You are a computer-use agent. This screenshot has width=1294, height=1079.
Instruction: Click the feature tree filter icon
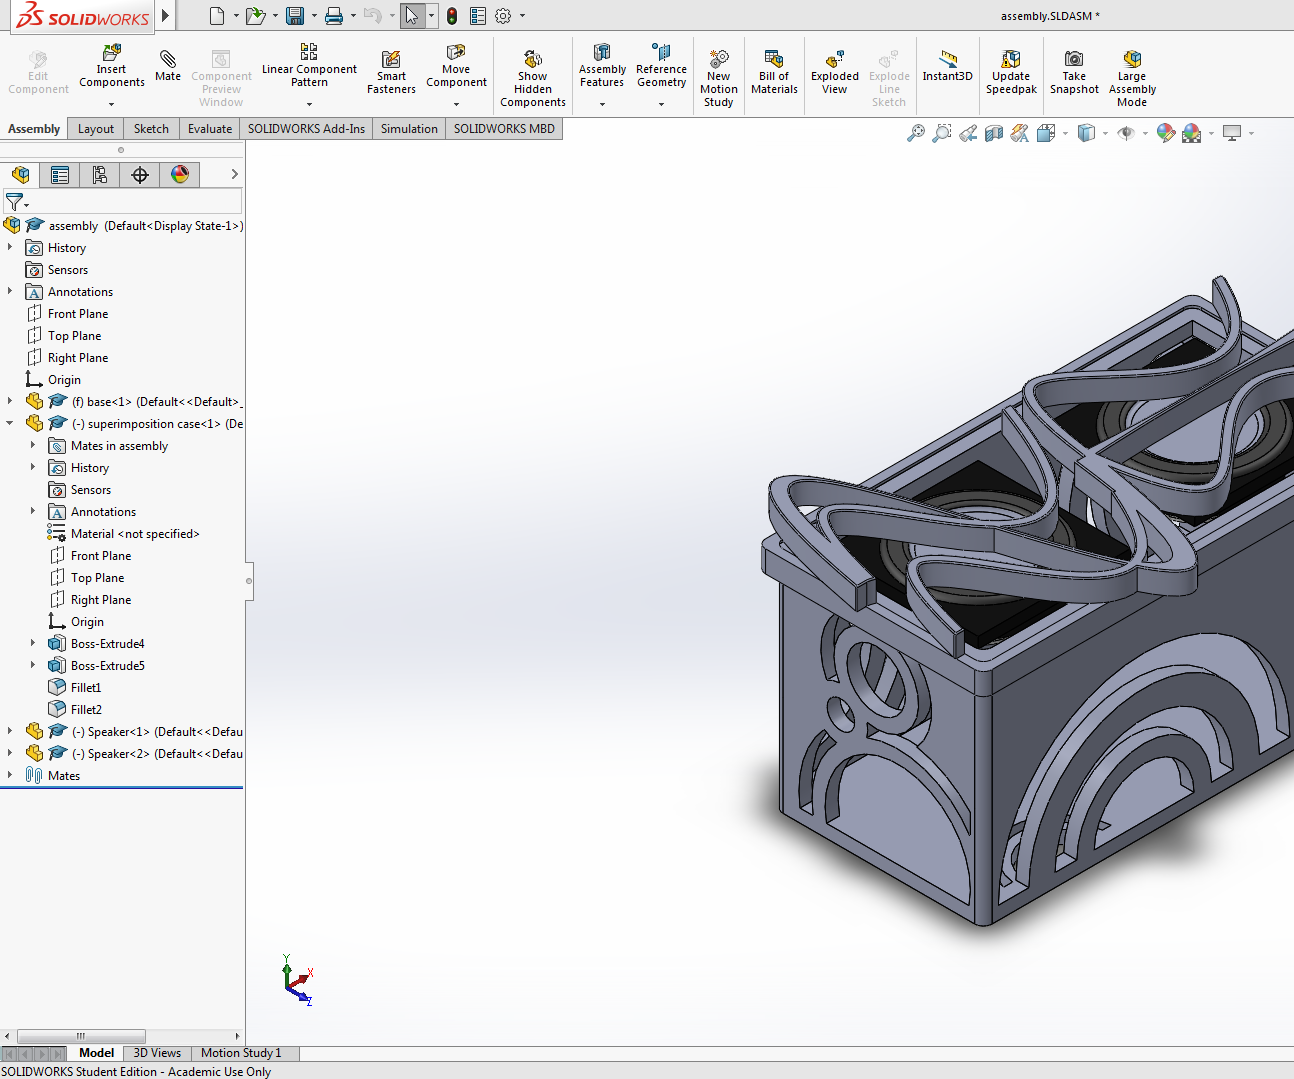(x=14, y=202)
